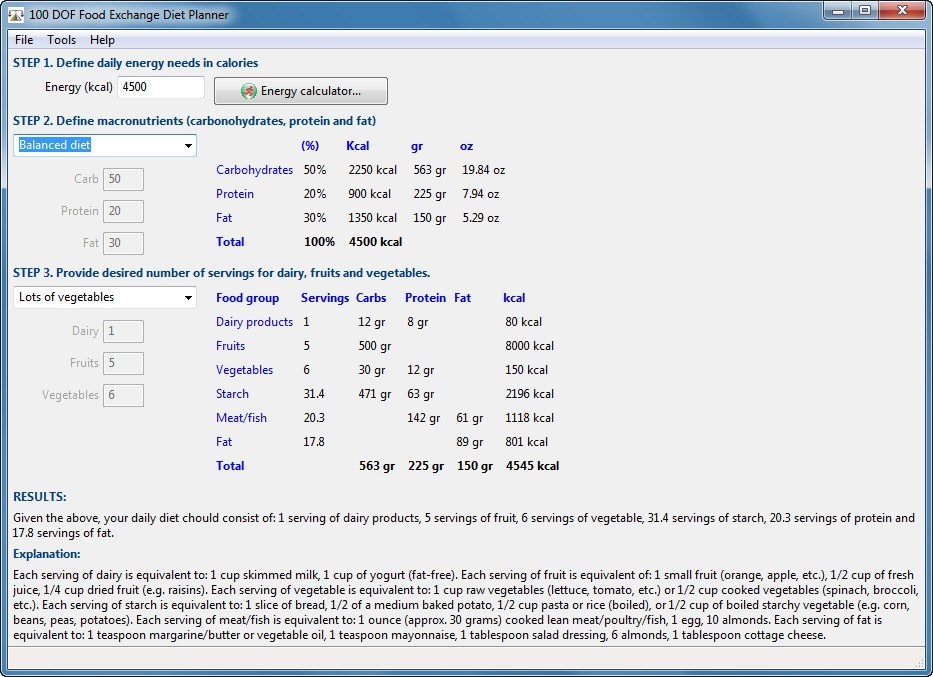Select the Fat percentage field

[123, 244]
